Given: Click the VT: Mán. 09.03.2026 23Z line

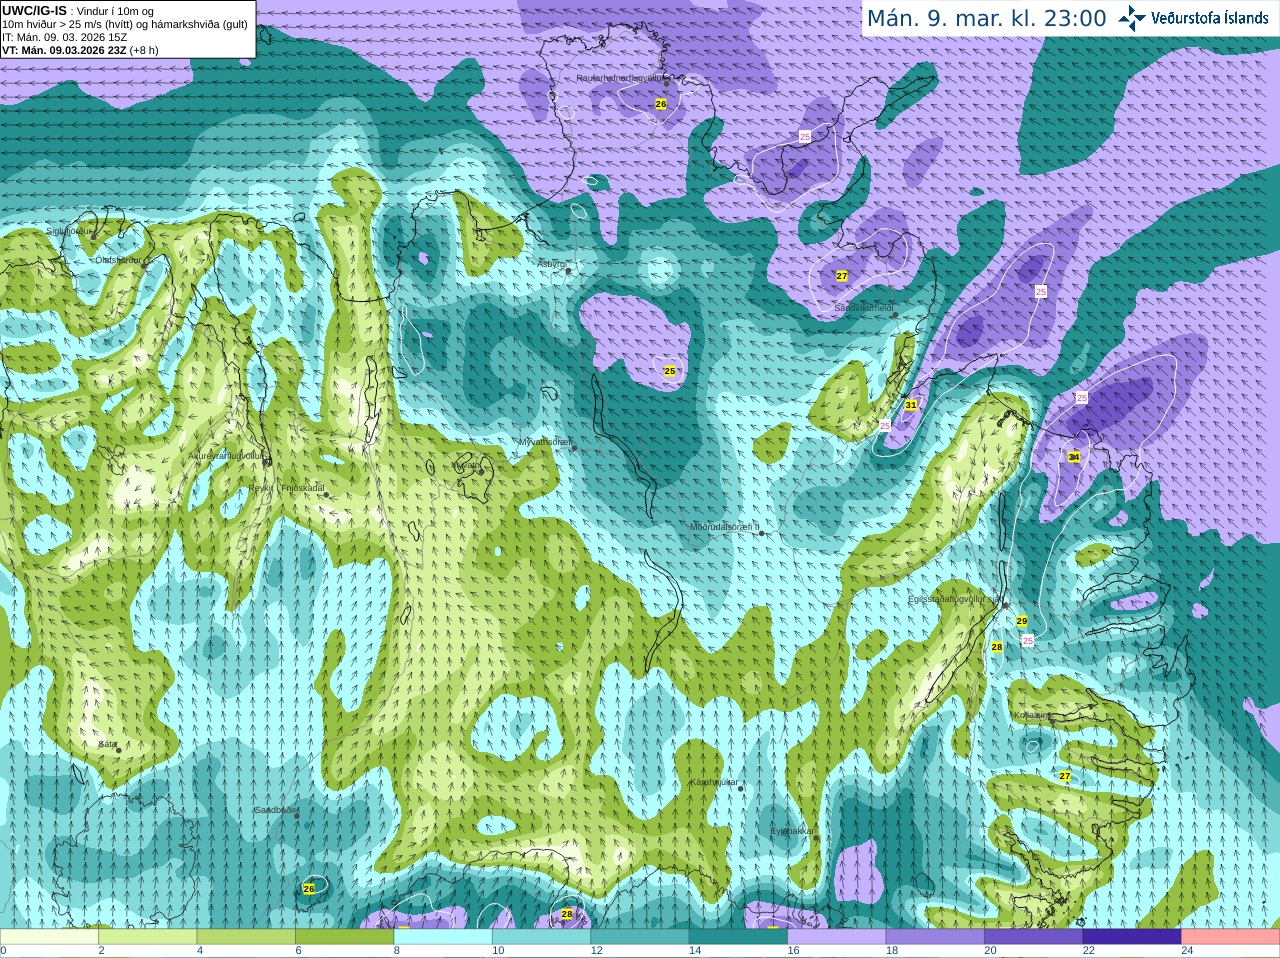Looking at the screenshot, I should (x=81, y=49).
